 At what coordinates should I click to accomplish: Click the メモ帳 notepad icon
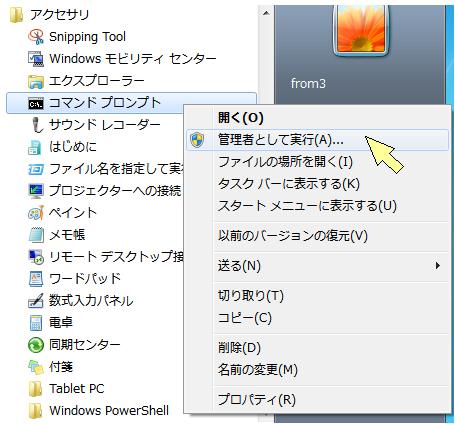[x=36, y=235]
